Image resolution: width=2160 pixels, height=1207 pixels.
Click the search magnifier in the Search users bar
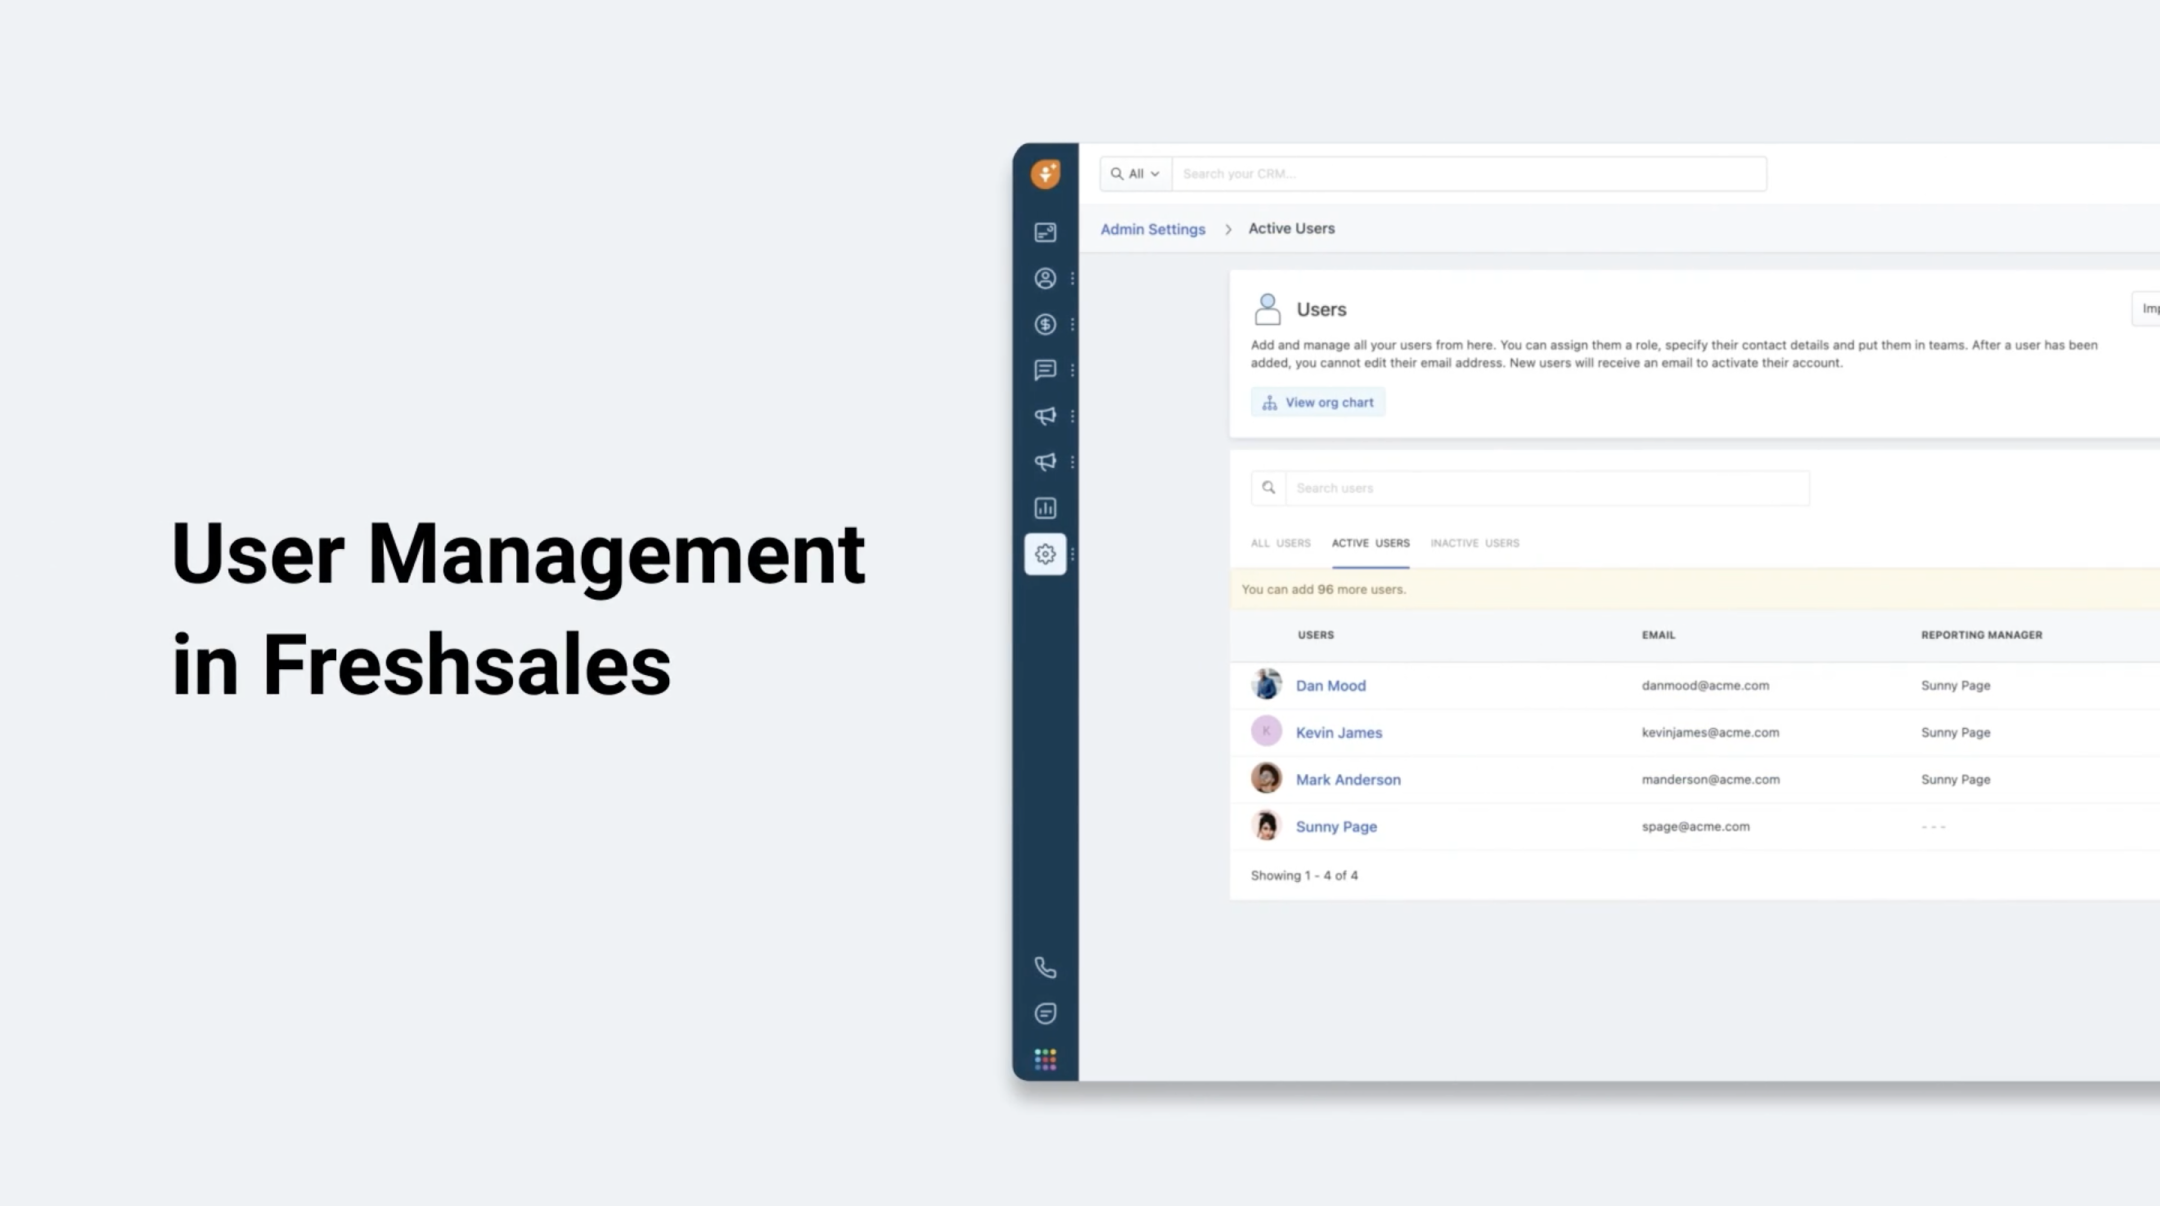[x=1268, y=487]
